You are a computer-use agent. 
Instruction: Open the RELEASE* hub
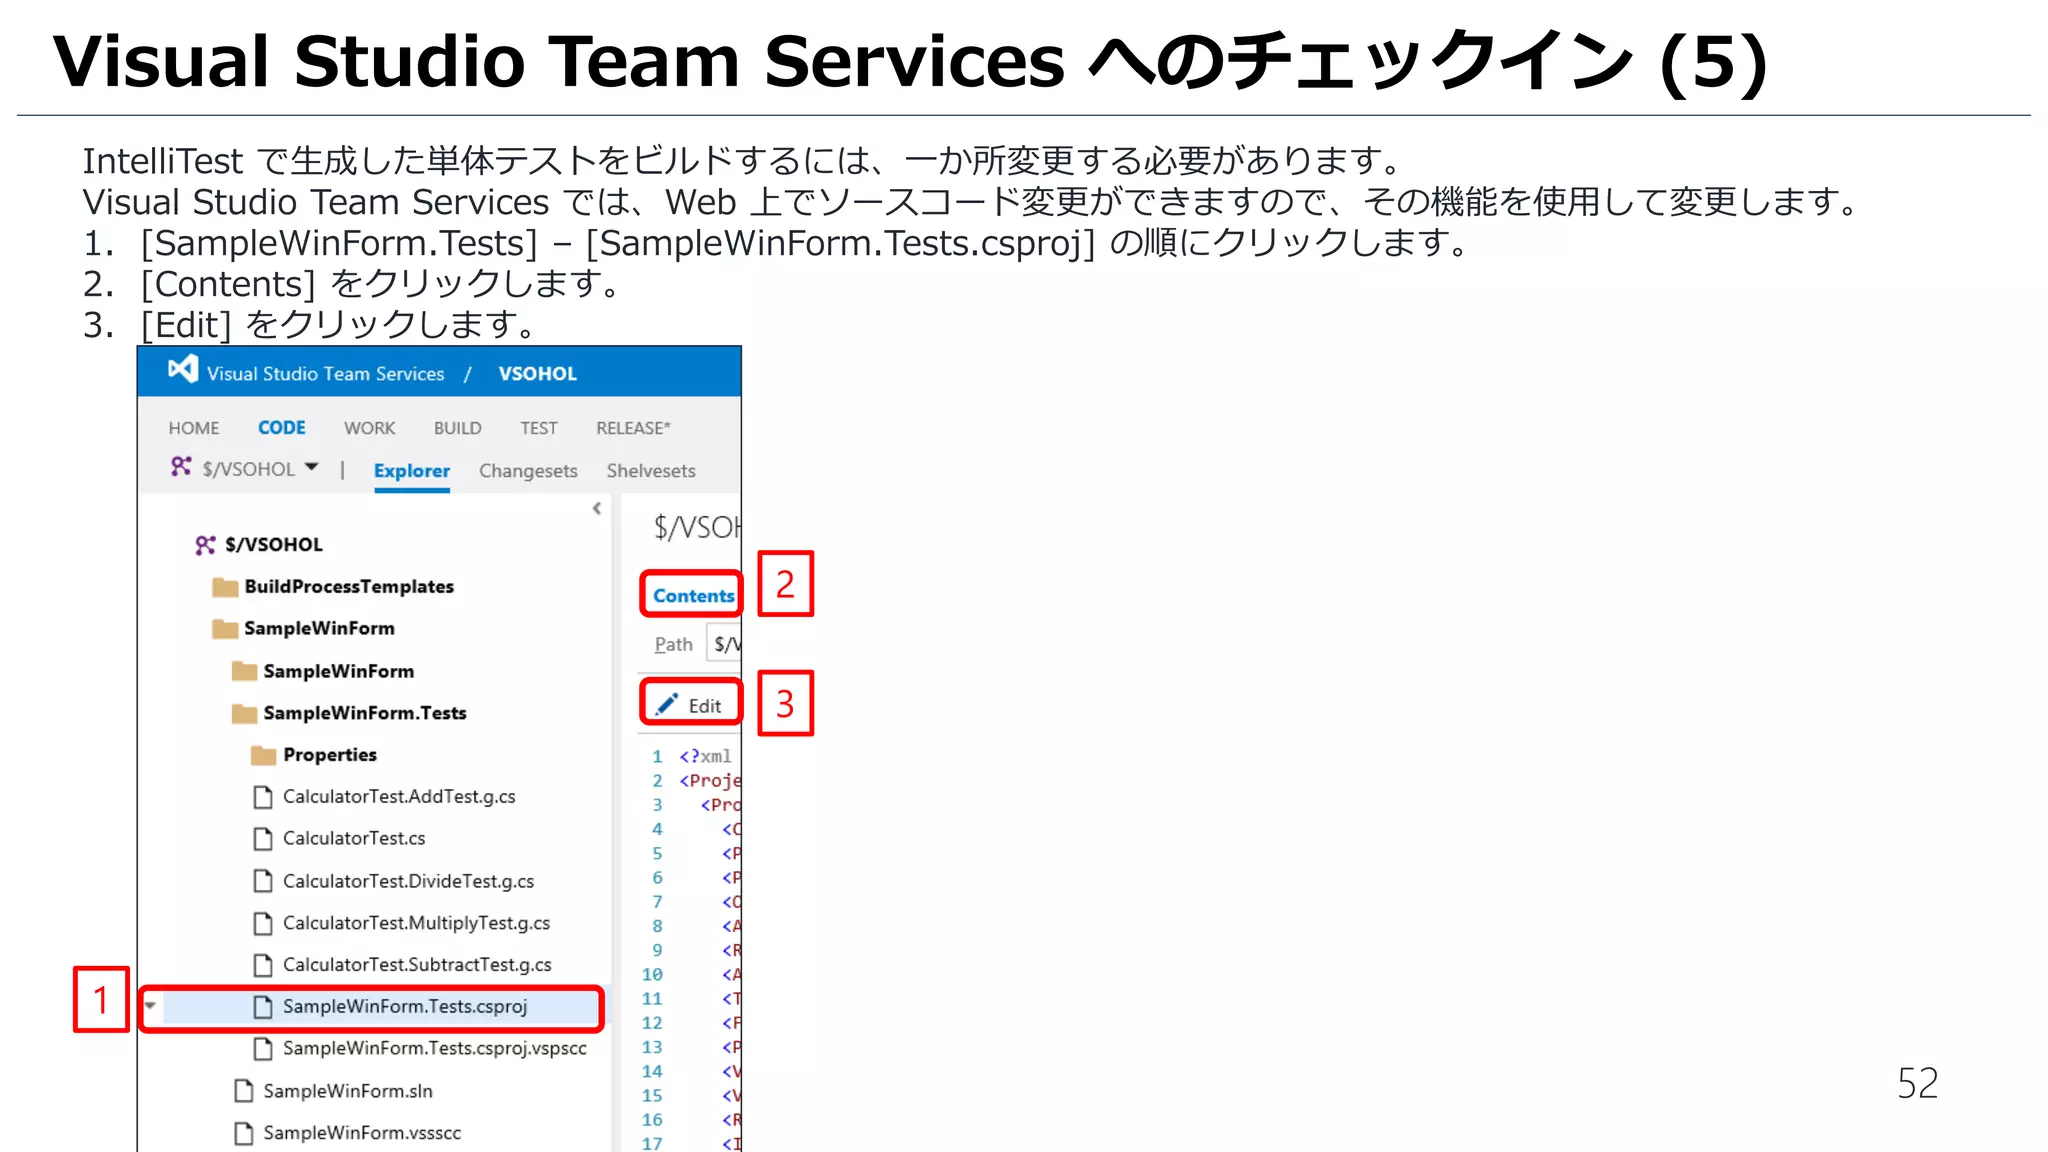[633, 428]
